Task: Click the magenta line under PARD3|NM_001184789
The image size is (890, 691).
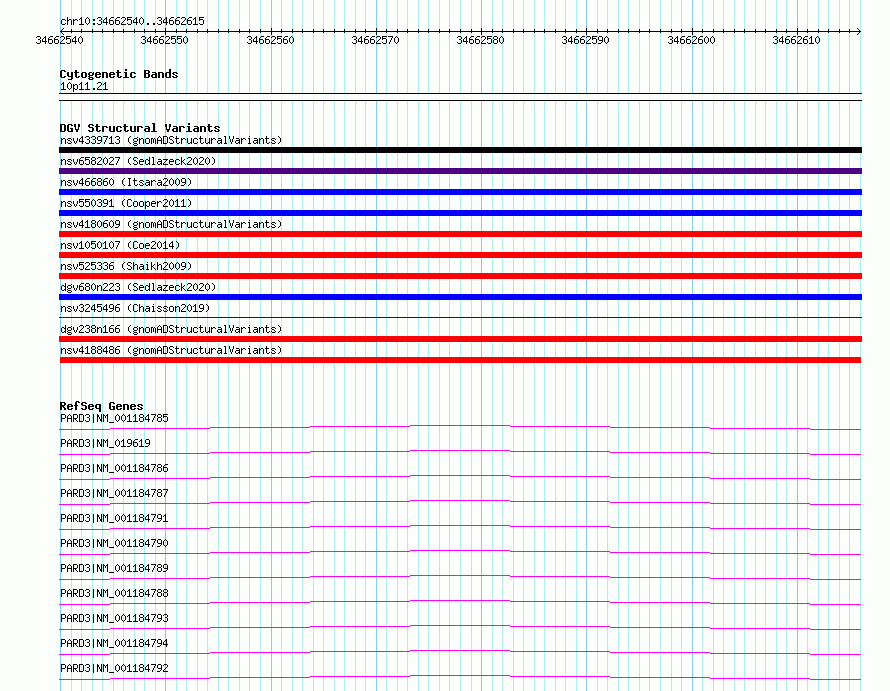Action: click(460, 577)
